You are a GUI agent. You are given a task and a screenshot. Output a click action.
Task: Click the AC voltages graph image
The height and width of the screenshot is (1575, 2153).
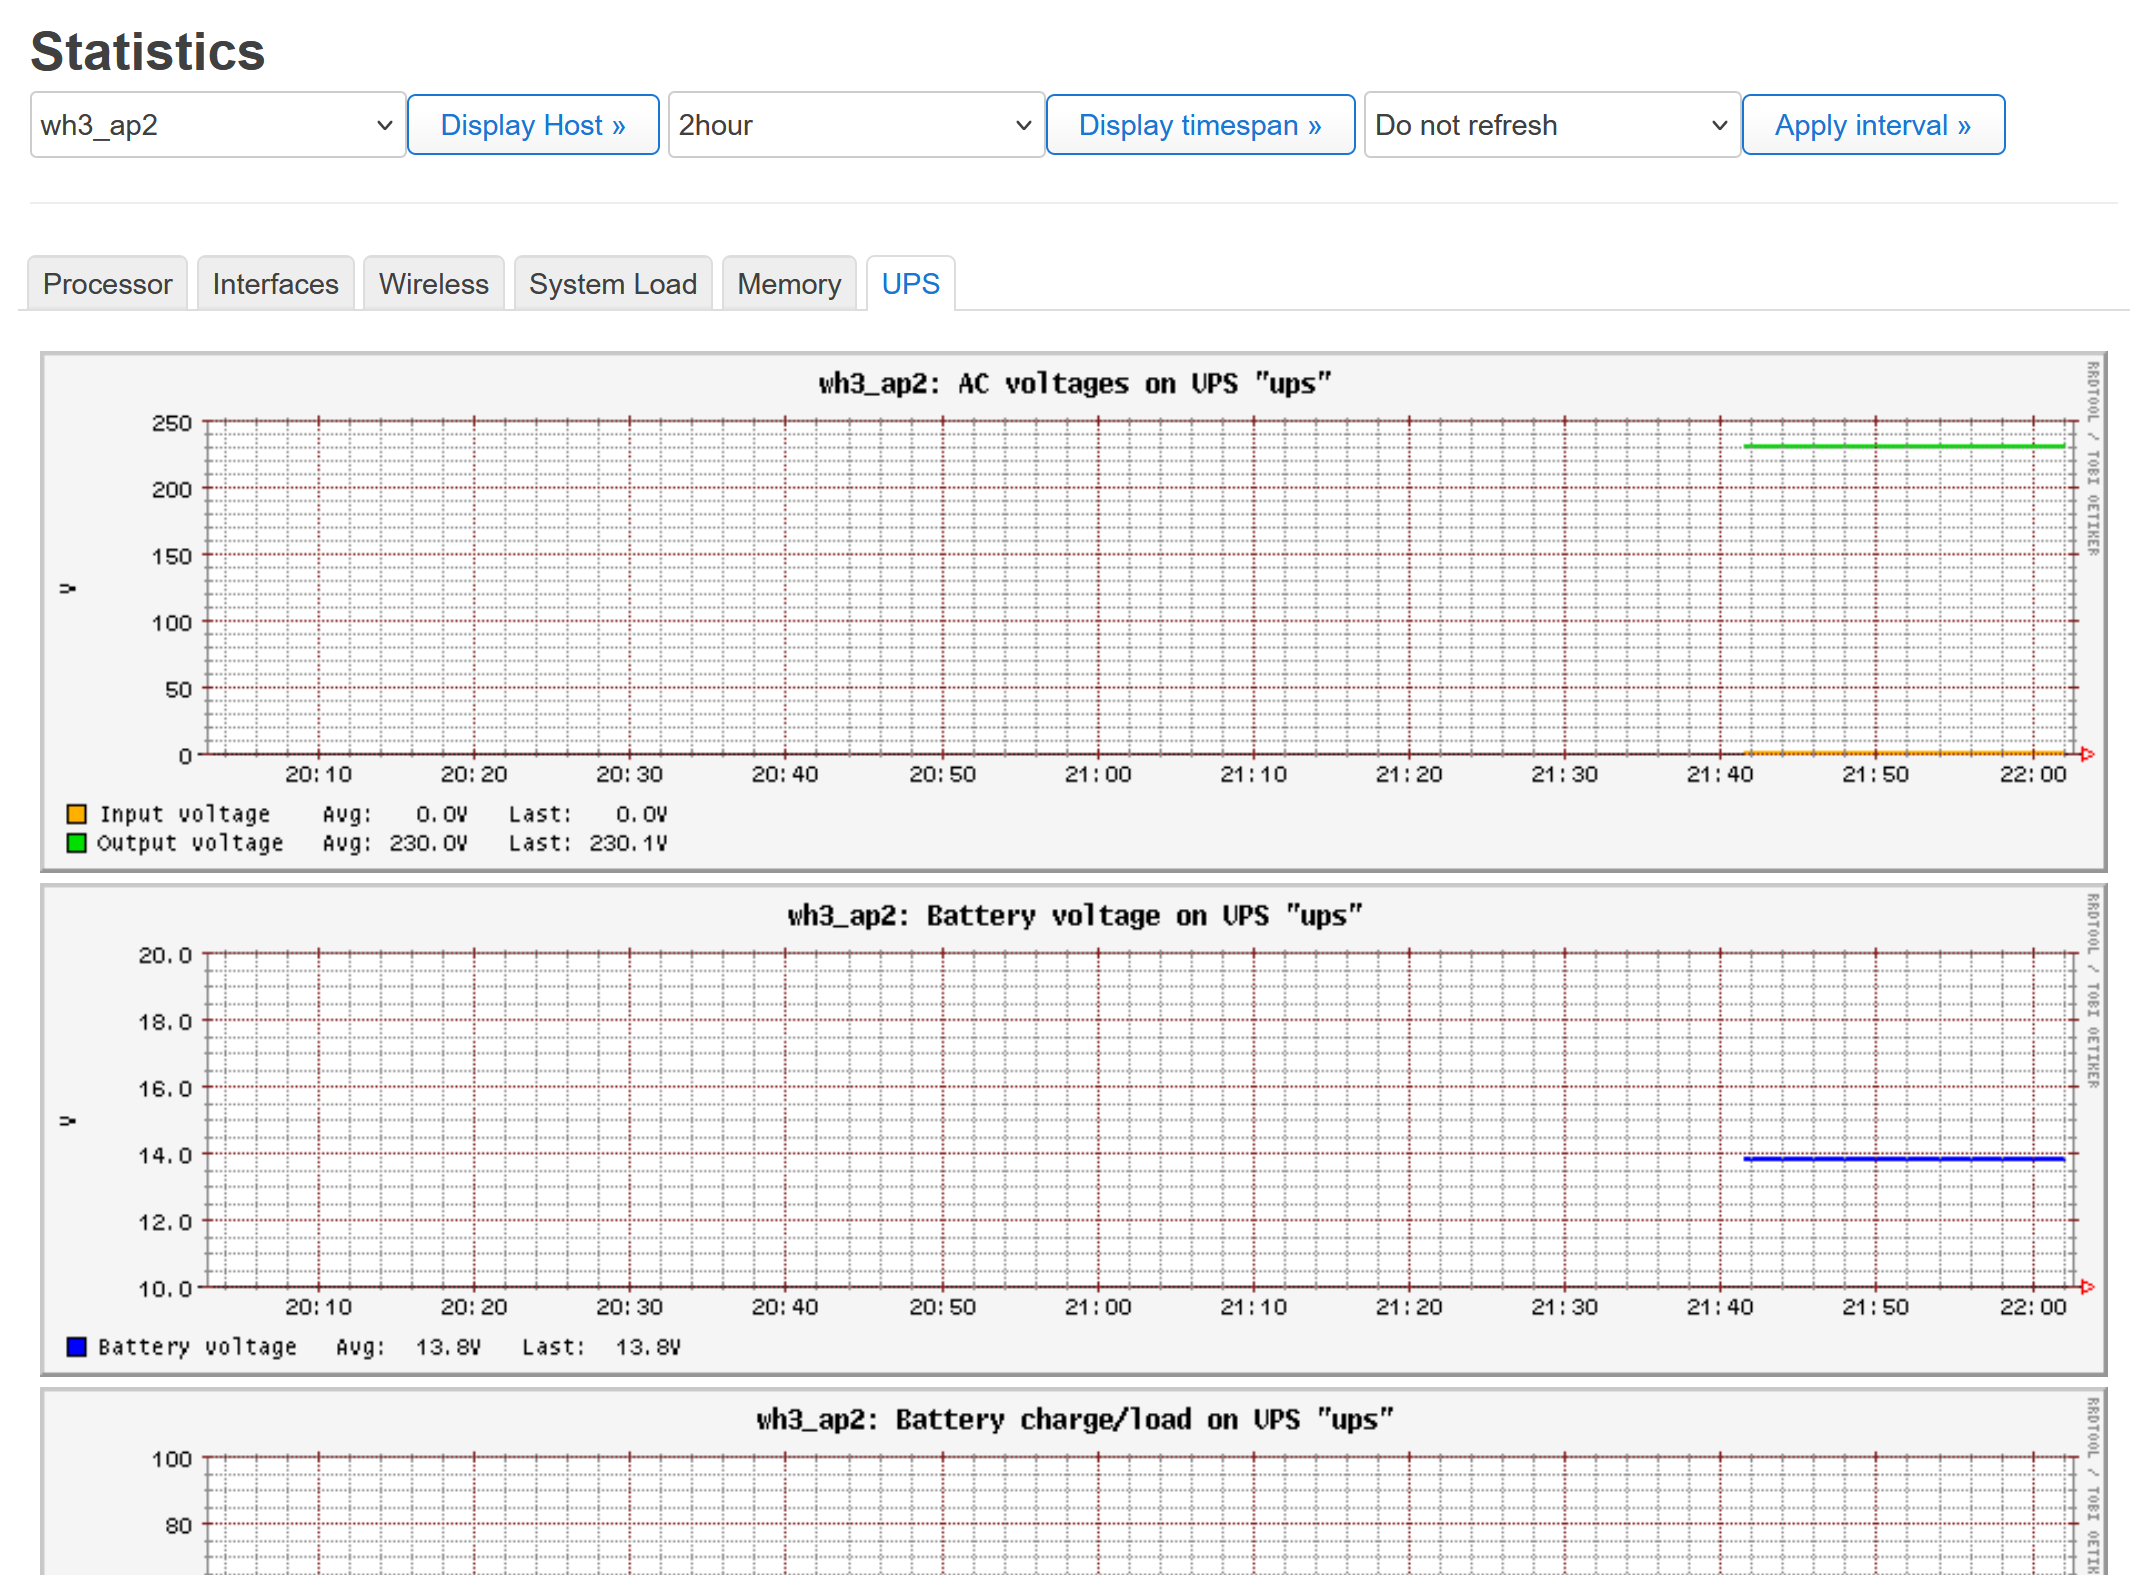pyautogui.click(x=1074, y=610)
